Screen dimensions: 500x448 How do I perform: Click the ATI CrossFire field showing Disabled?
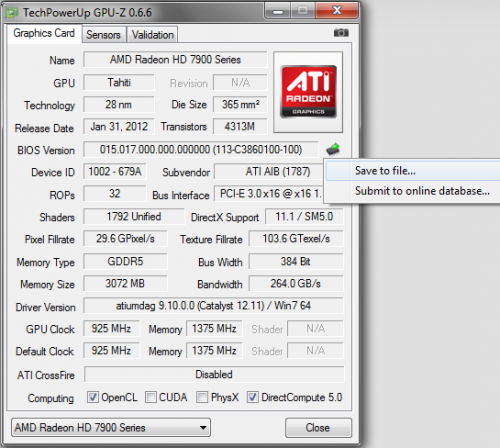214,374
